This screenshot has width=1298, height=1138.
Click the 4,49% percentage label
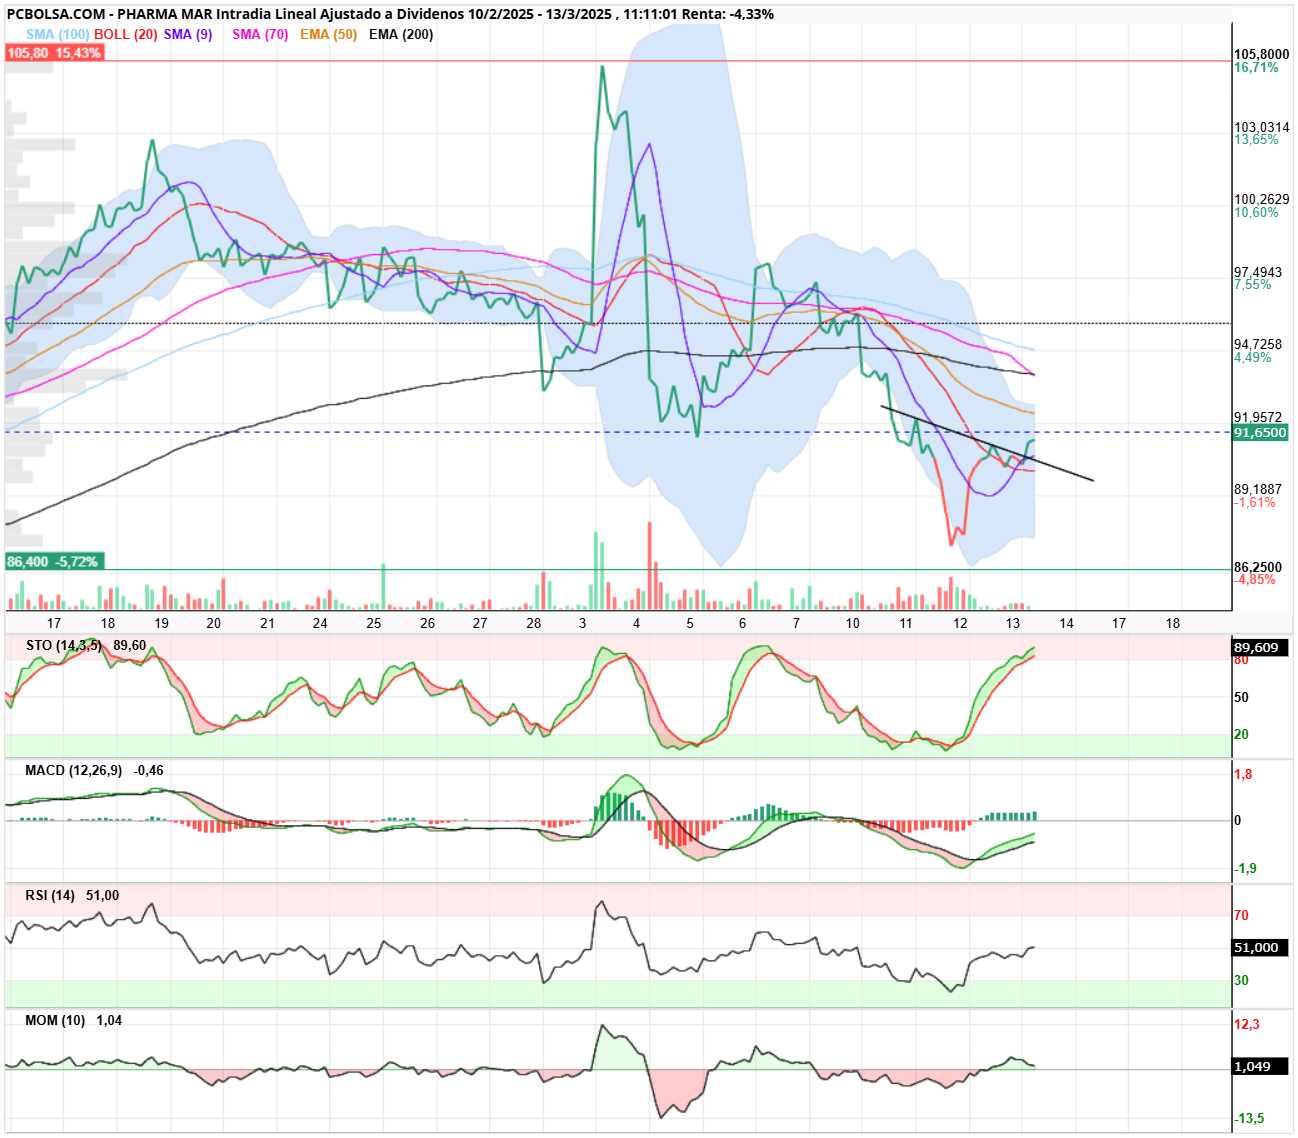click(1253, 358)
